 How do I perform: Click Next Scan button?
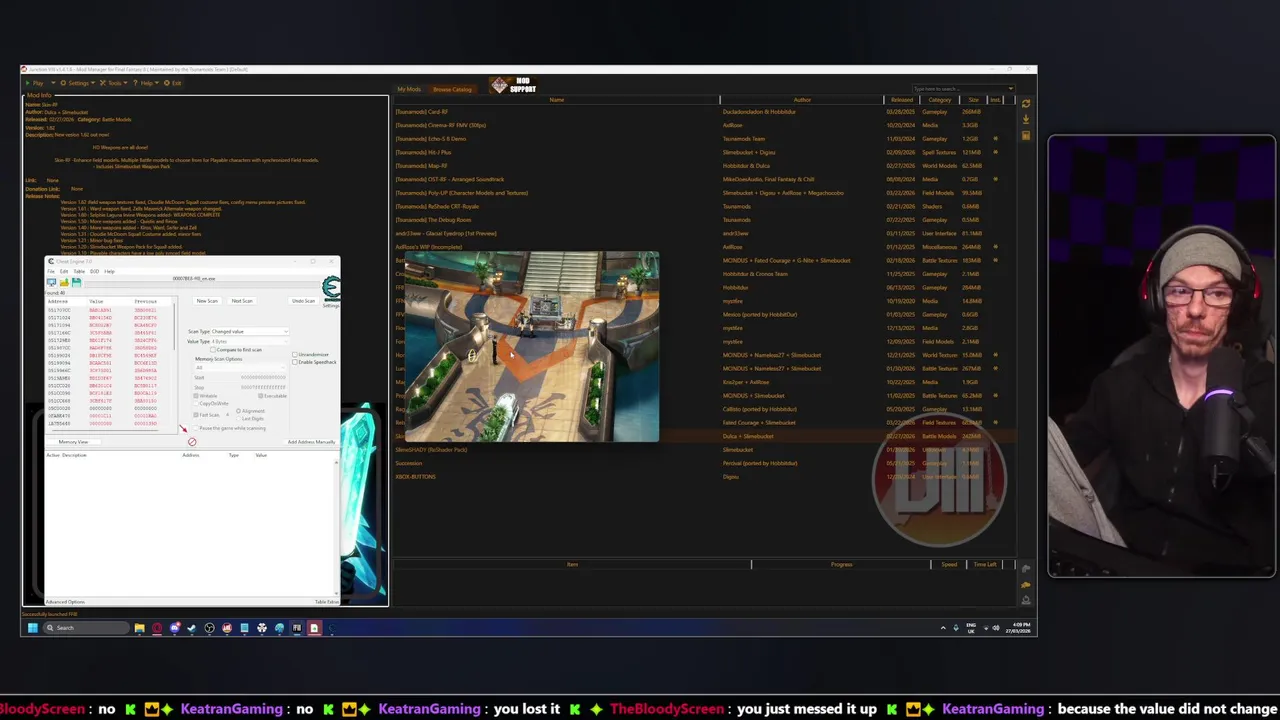[x=242, y=301]
